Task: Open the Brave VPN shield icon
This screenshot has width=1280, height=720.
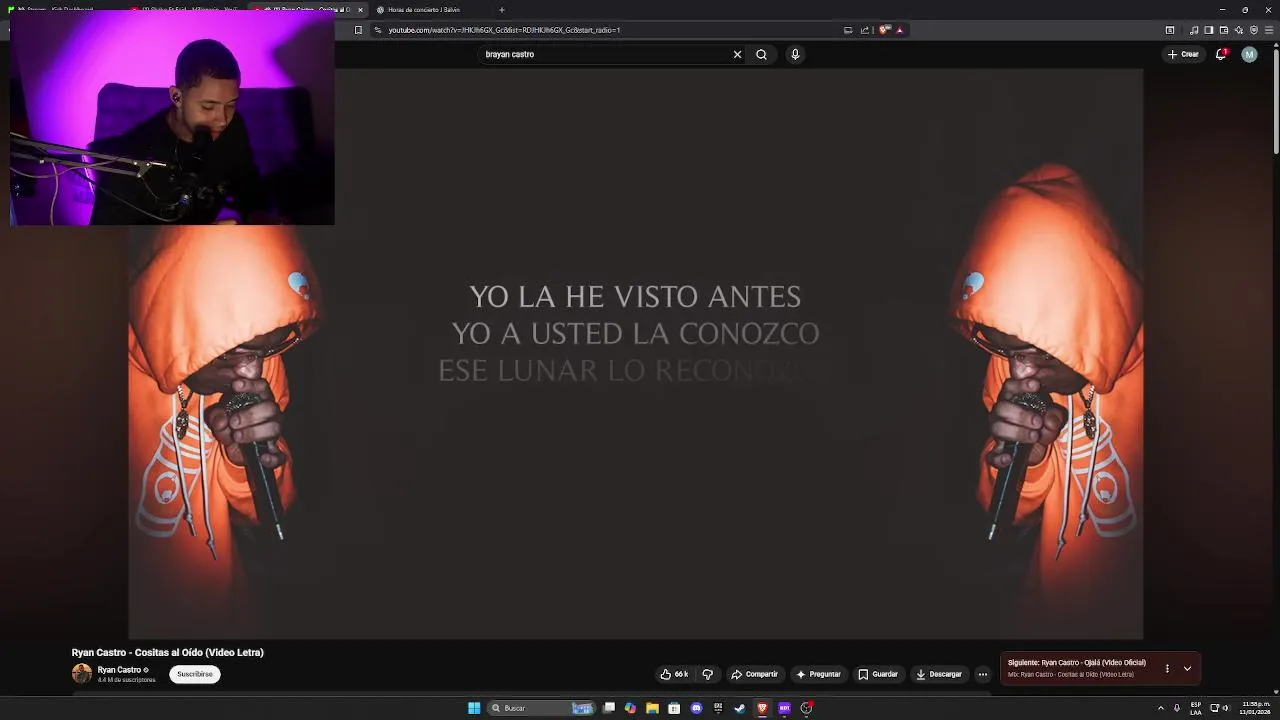Action: click(x=1254, y=30)
